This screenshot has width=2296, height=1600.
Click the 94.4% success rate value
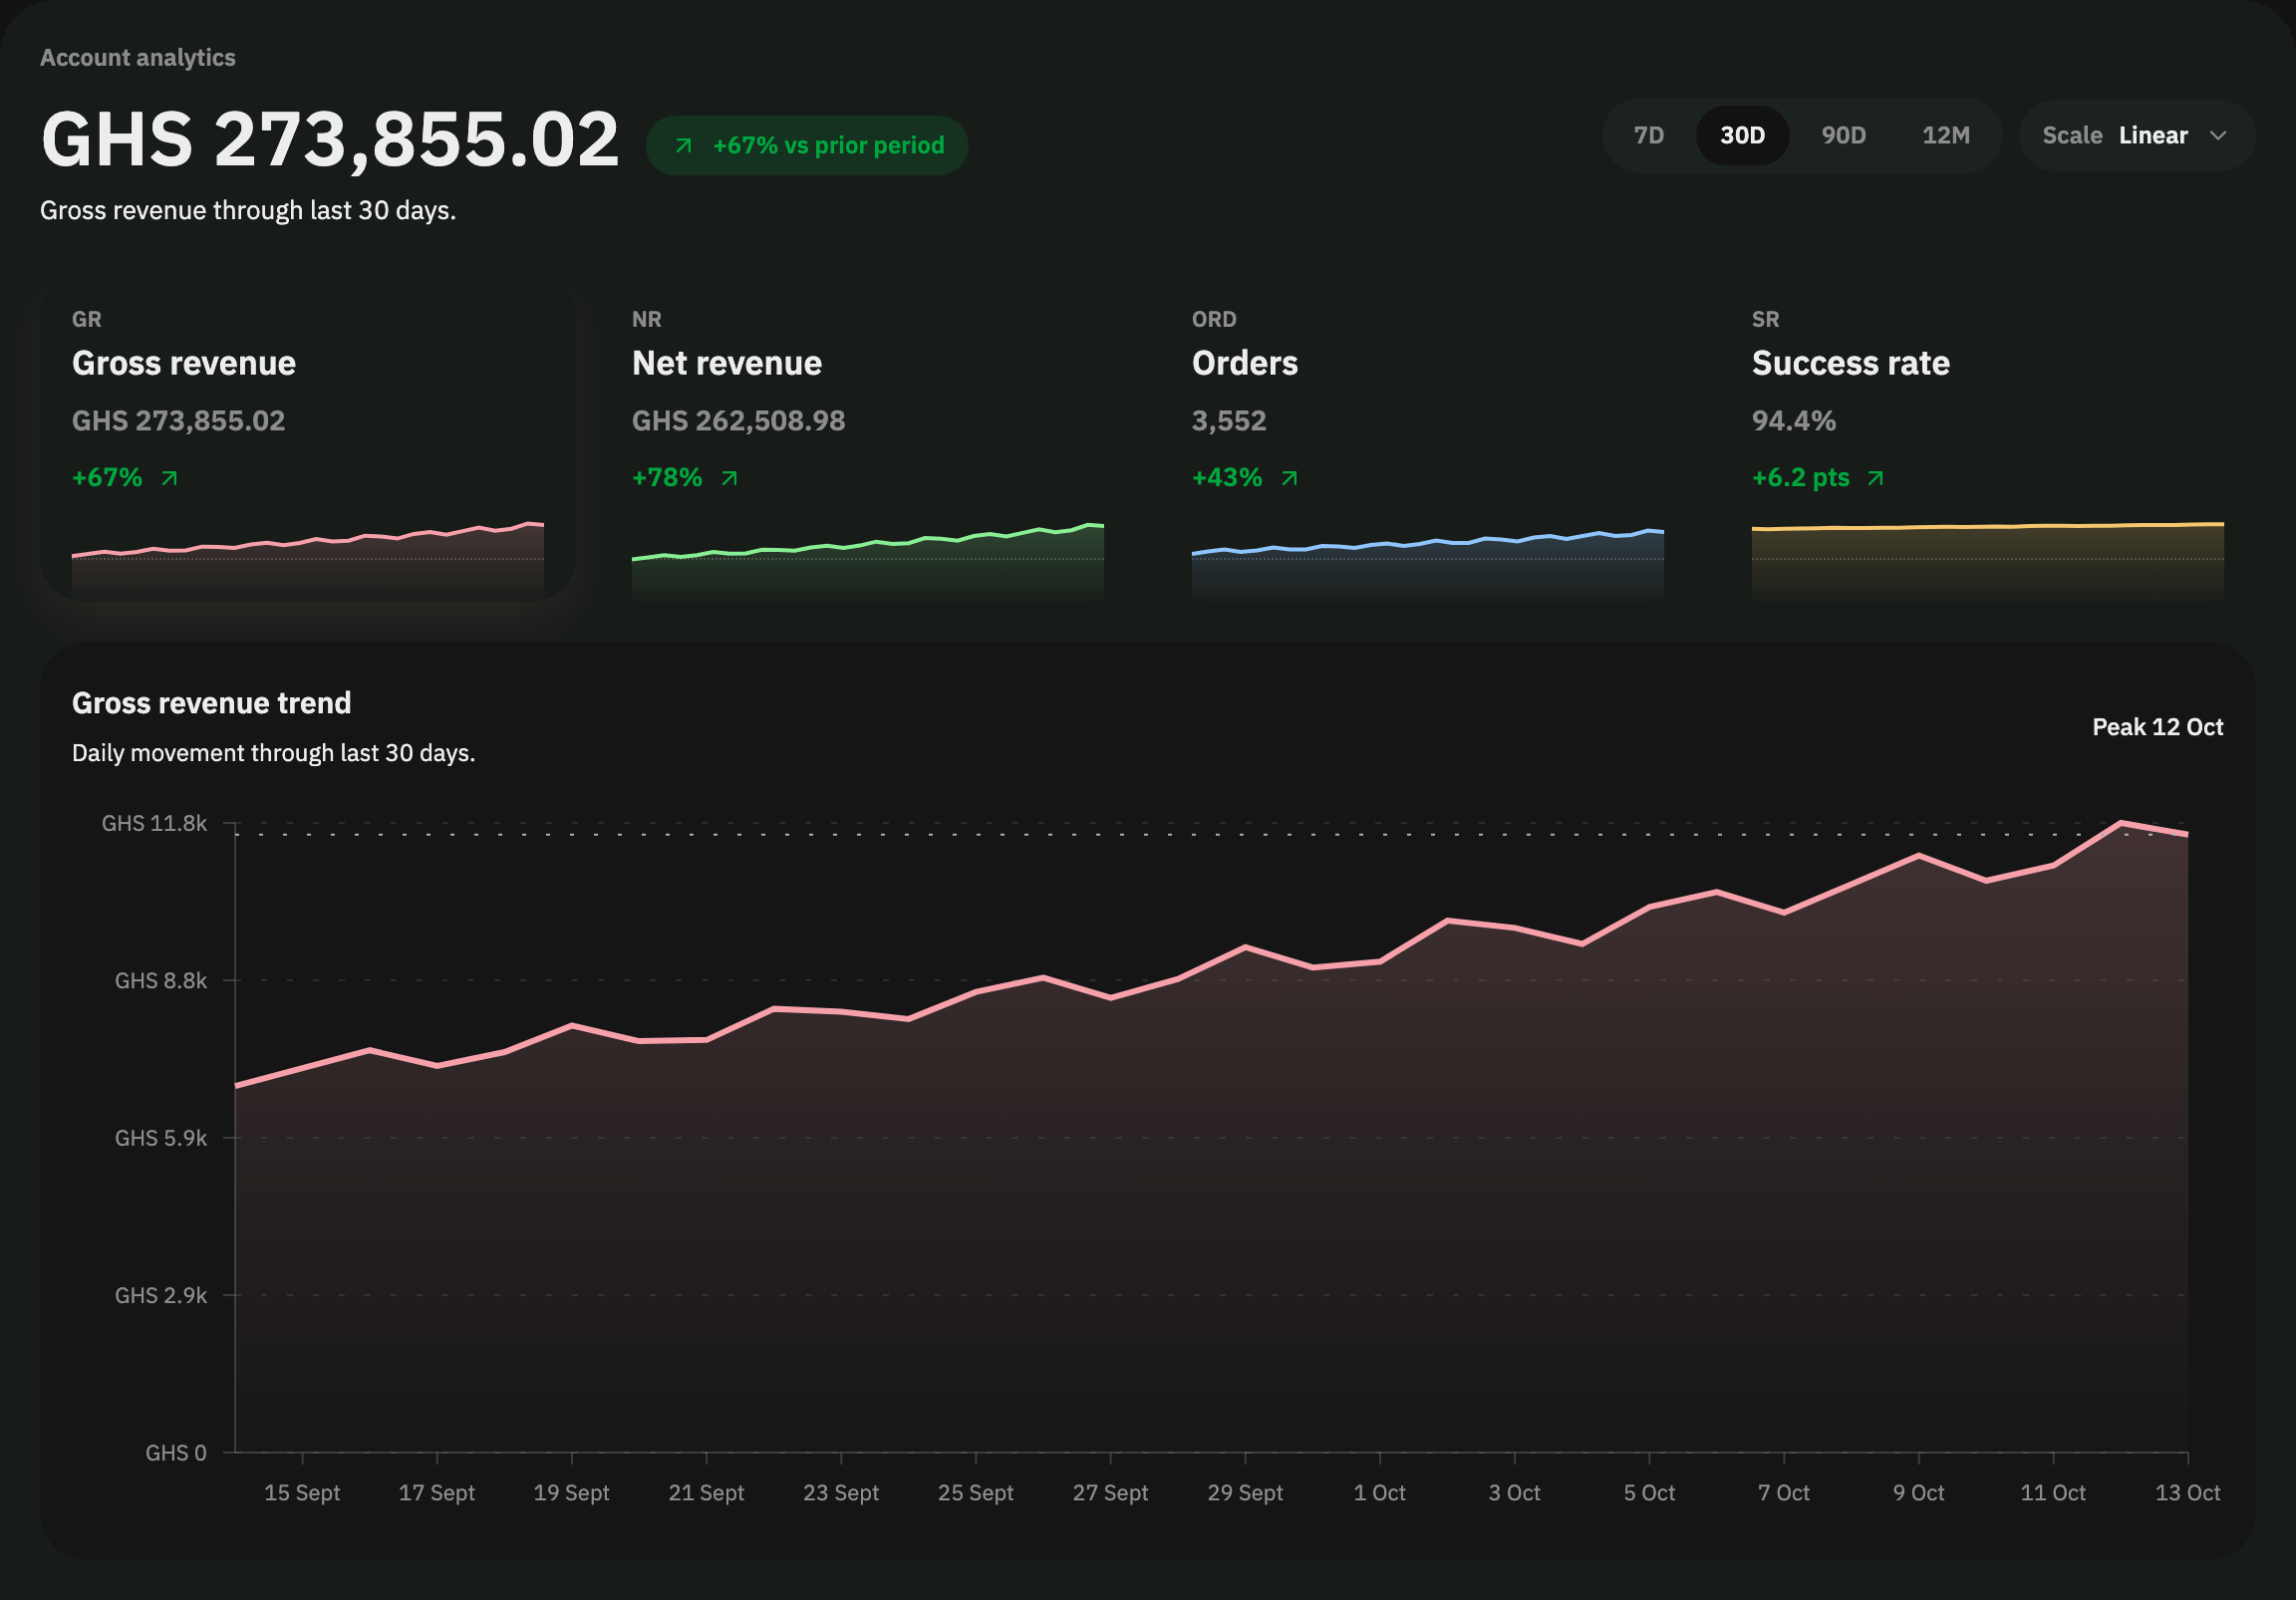coord(1793,421)
